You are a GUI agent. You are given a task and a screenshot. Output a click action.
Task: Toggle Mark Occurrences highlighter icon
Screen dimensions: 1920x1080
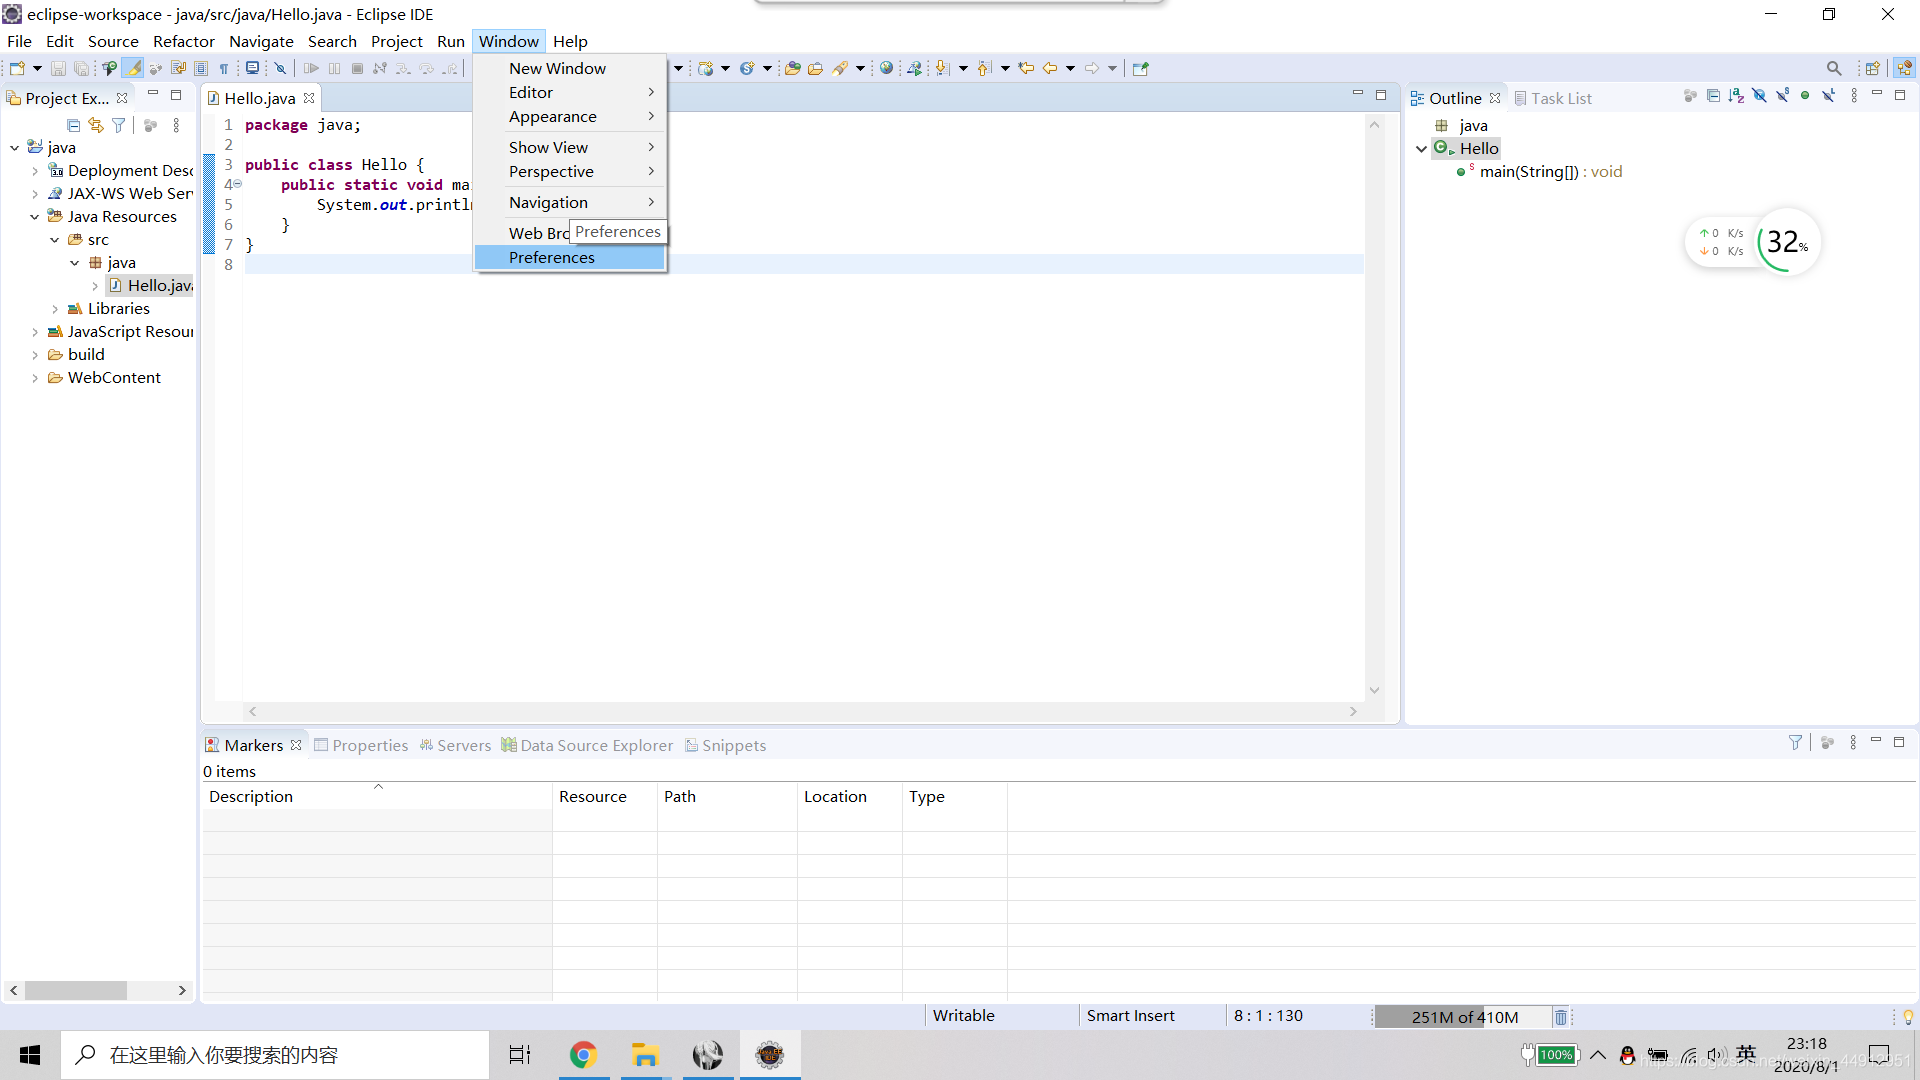click(132, 68)
